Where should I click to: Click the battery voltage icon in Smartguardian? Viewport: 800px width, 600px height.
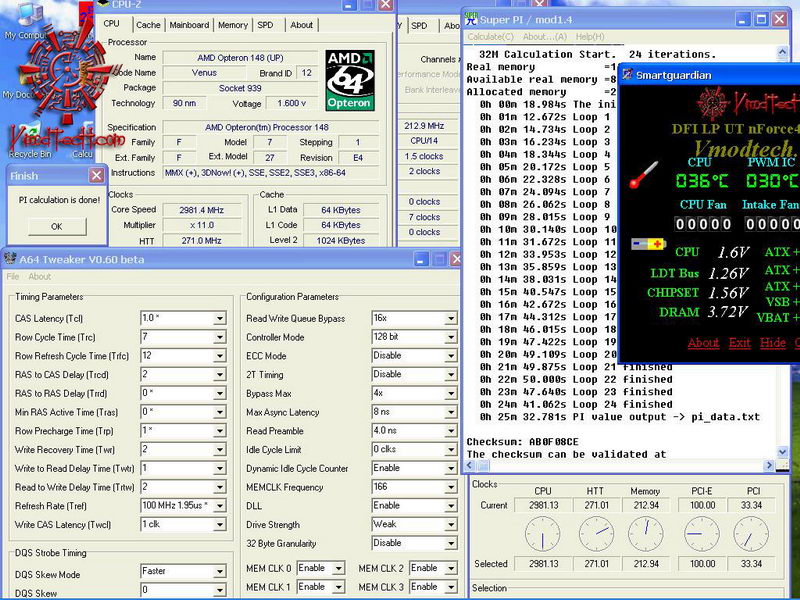[647, 243]
